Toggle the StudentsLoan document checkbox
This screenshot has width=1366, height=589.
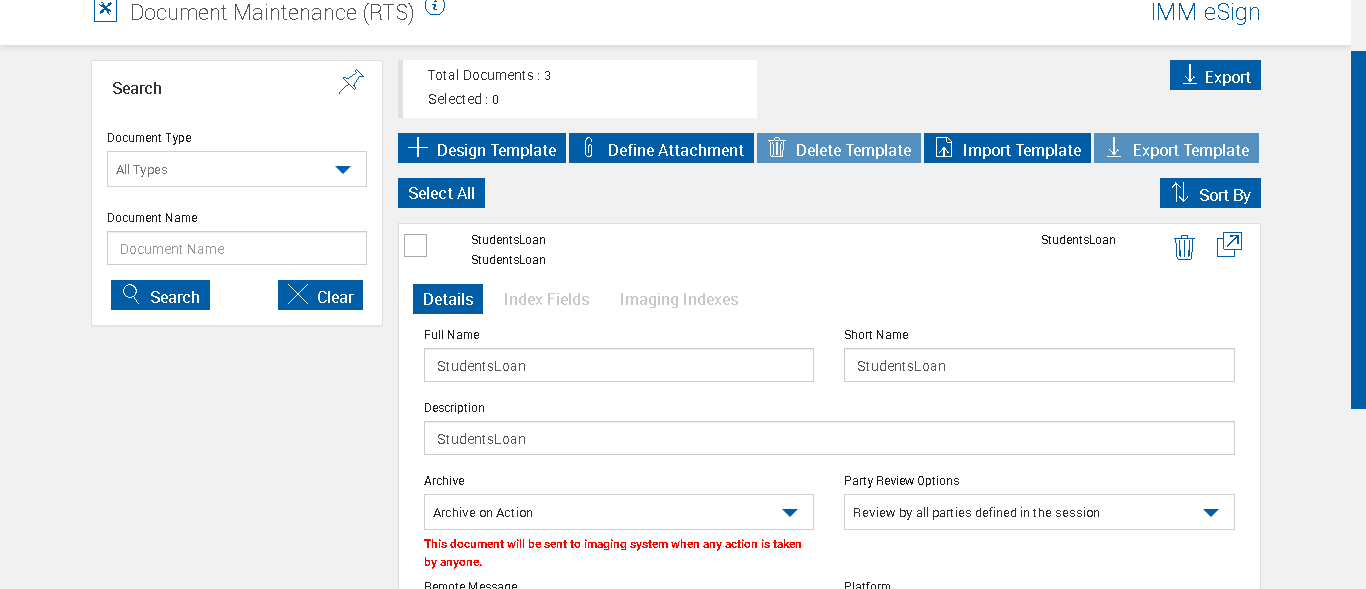(x=416, y=245)
